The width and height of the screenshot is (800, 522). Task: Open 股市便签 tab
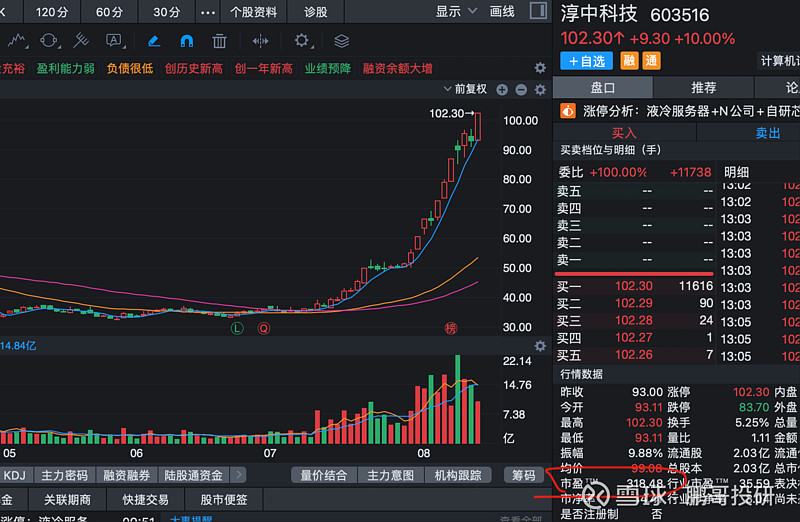point(224,500)
